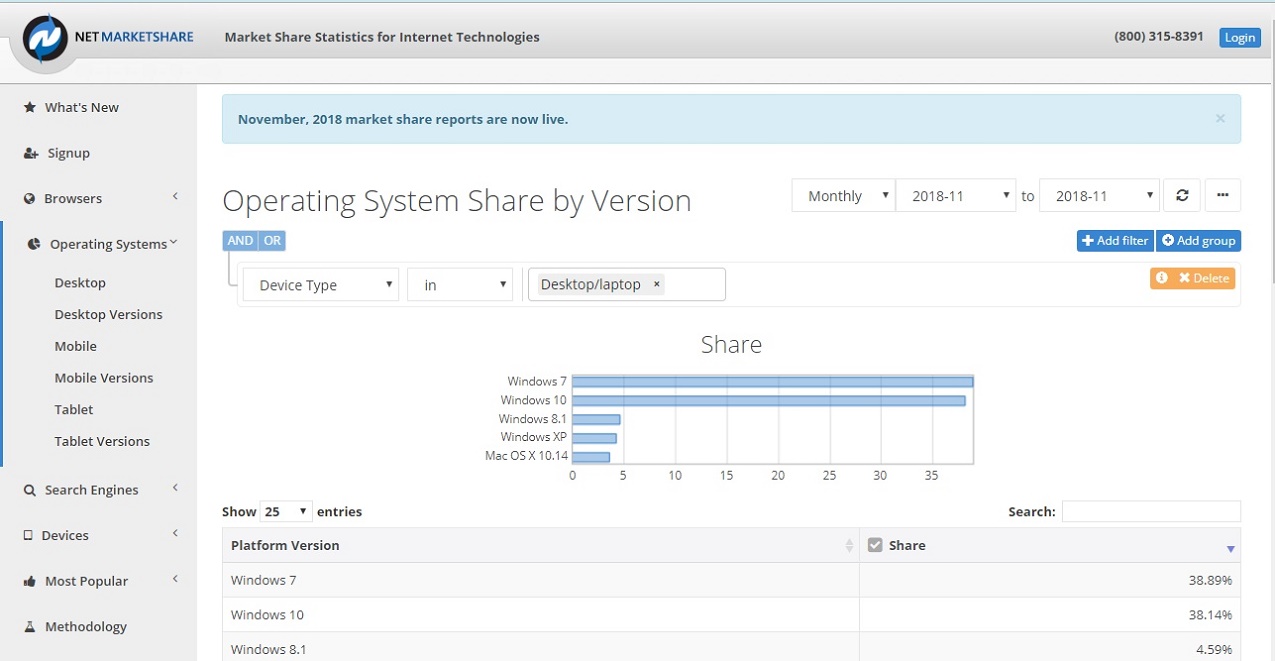The image size is (1275, 661).
Task: Click the Mac OS X 10.14 chart bar
Action: (591, 457)
